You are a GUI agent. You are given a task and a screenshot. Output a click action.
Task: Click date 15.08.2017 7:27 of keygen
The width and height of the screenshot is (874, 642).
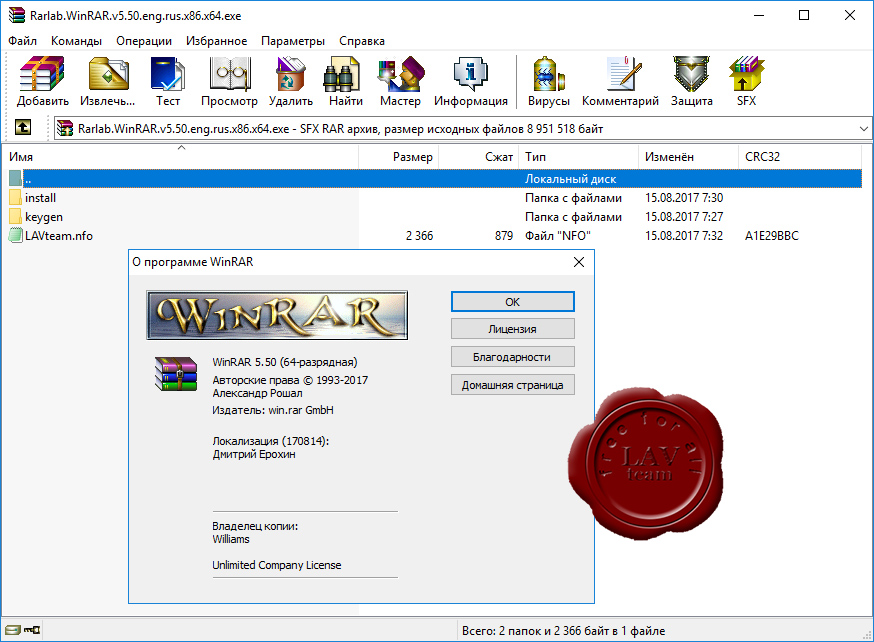684,217
